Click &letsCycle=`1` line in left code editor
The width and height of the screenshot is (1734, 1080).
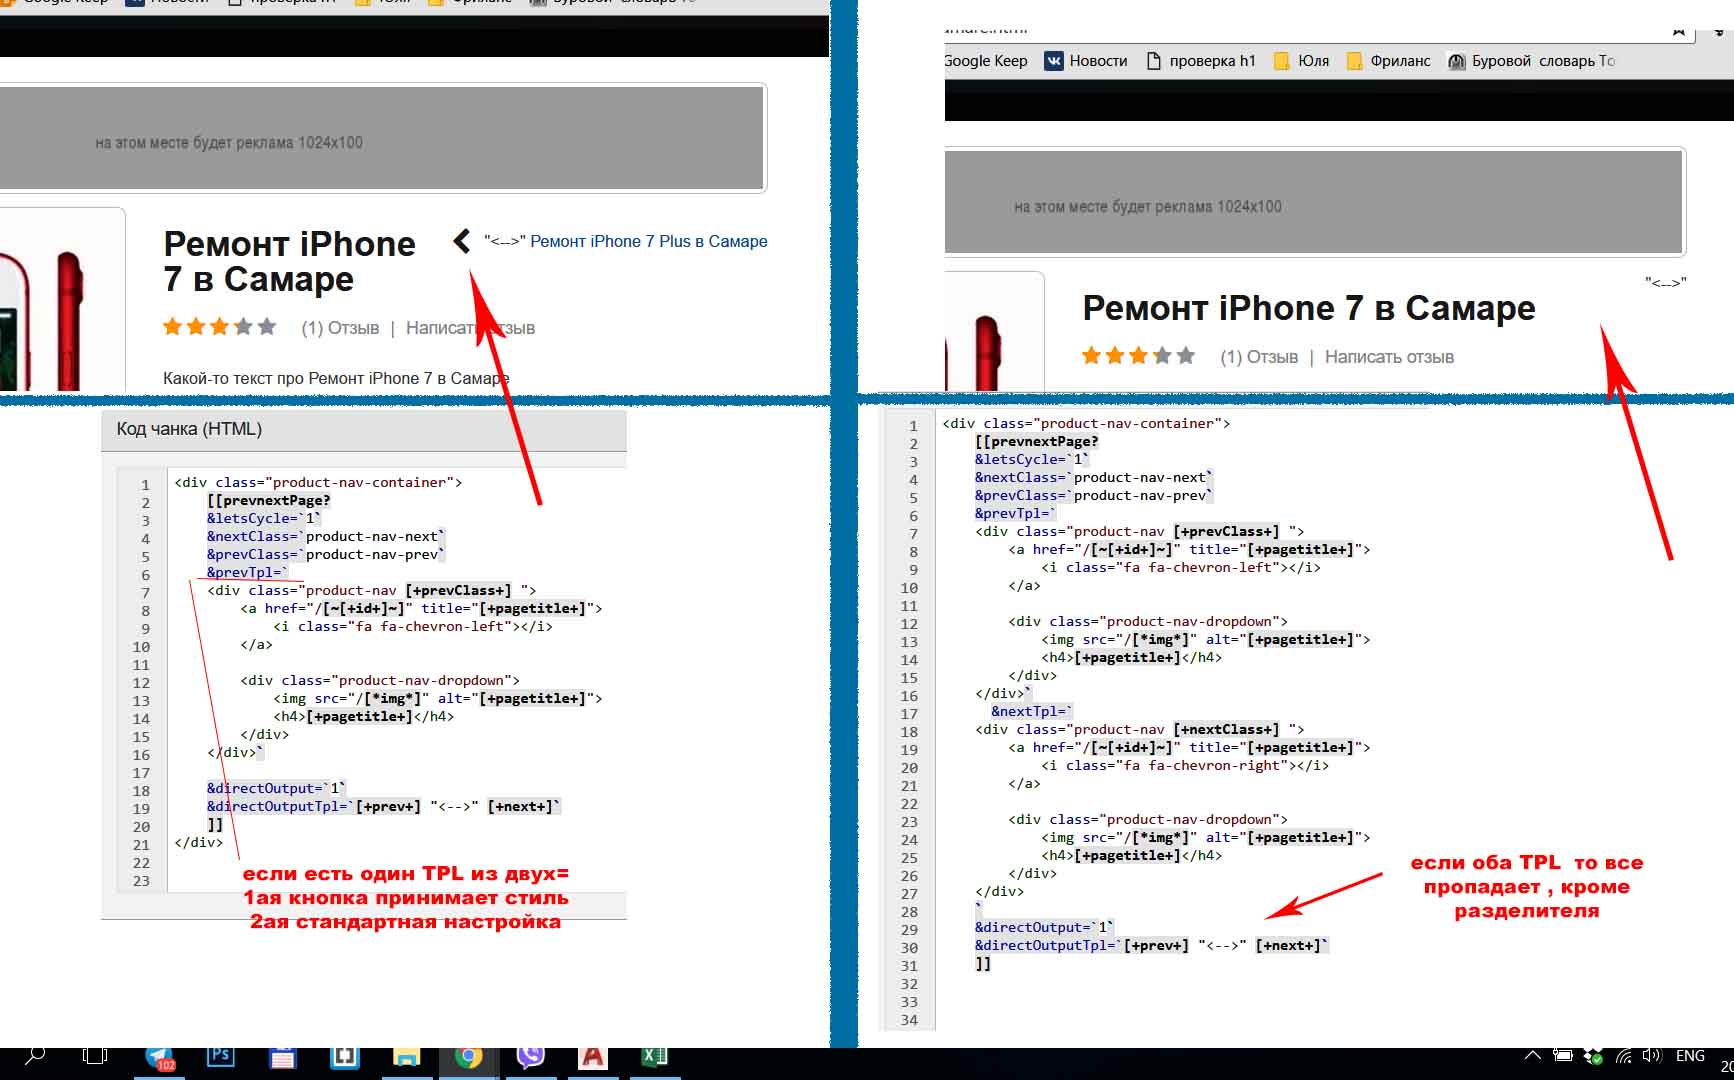[264, 518]
